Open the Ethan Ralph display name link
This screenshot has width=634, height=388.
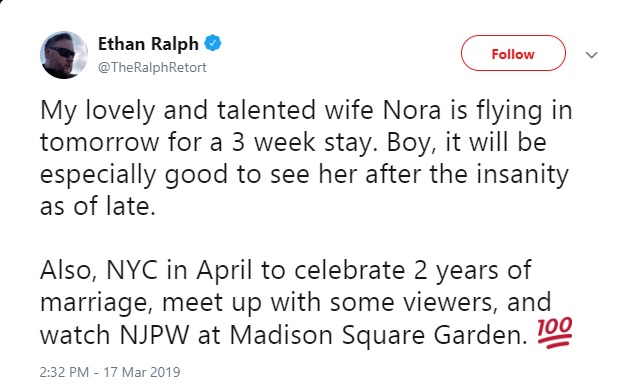(x=148, y=44)
